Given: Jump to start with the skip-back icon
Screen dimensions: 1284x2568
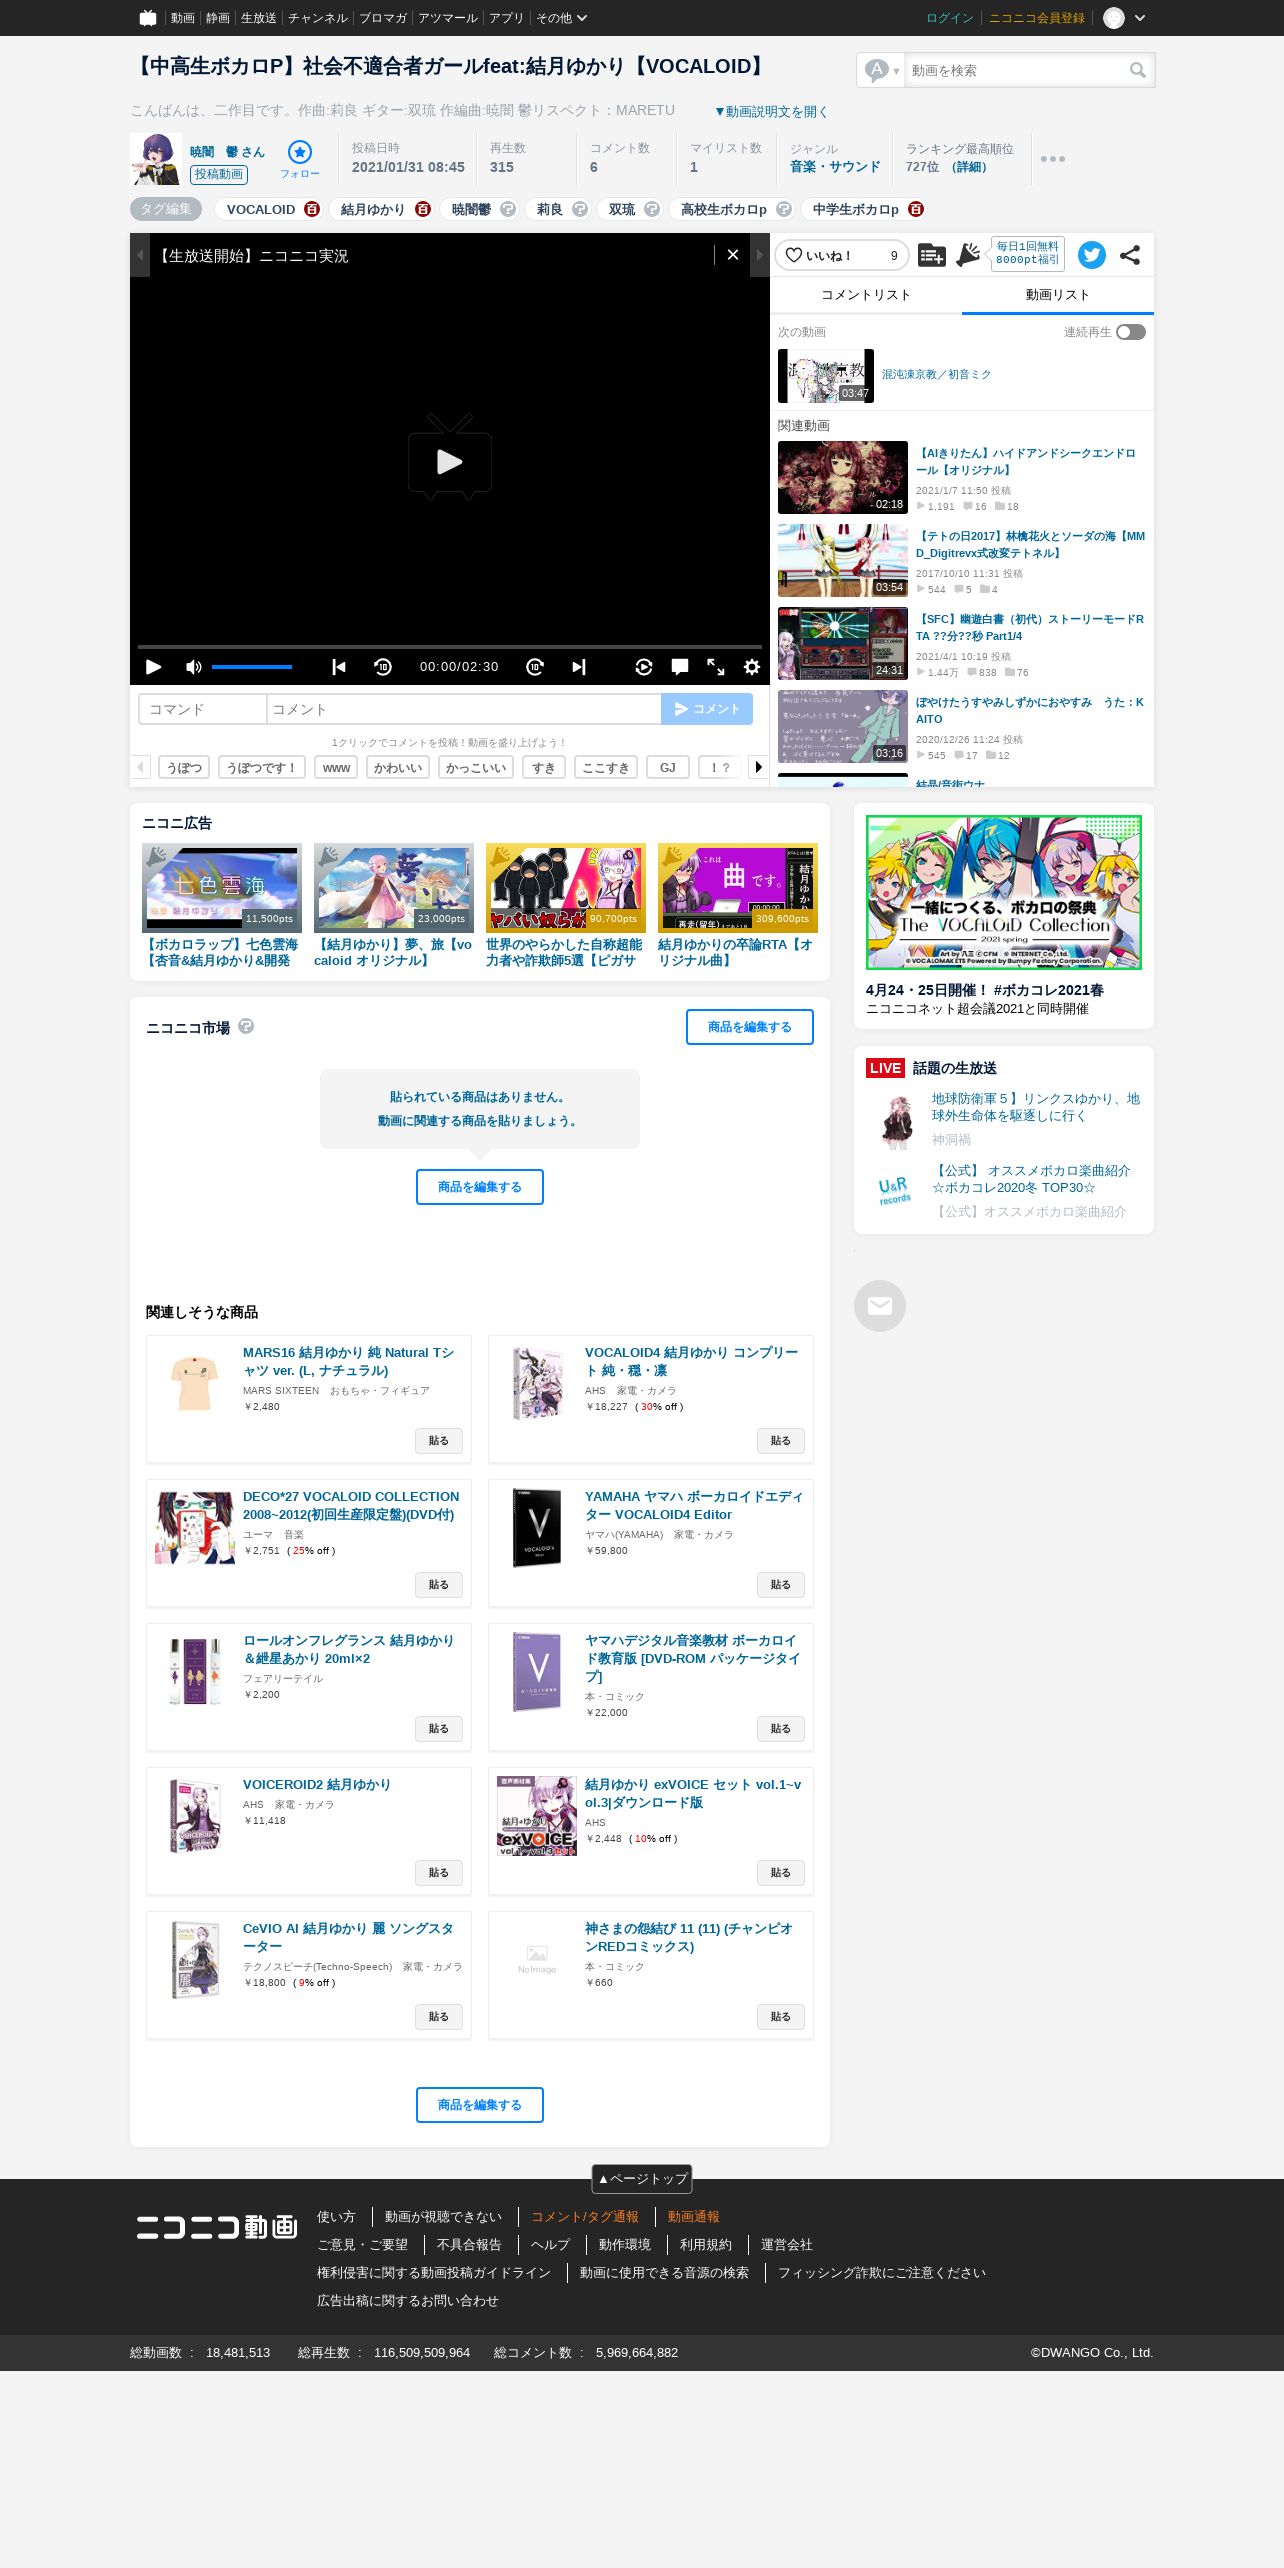Looking at the screenshot, I should (339, 667).
